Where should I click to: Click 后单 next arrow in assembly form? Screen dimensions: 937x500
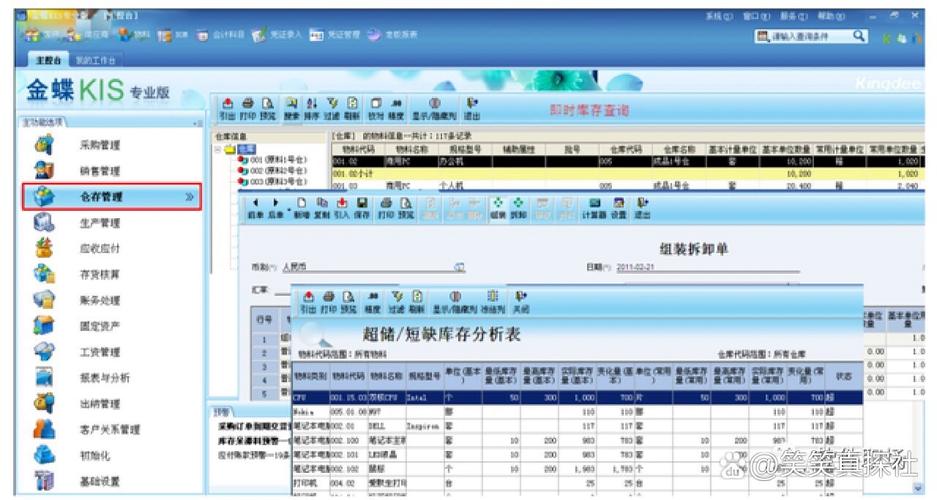coord(275,208)
